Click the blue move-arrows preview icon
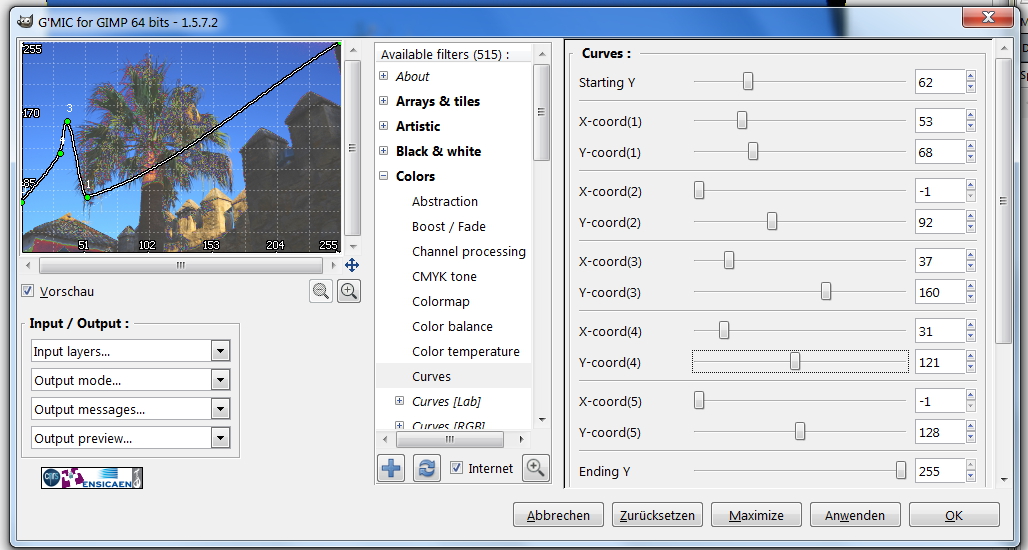The image size is (1028, 550). coord(352,265)
